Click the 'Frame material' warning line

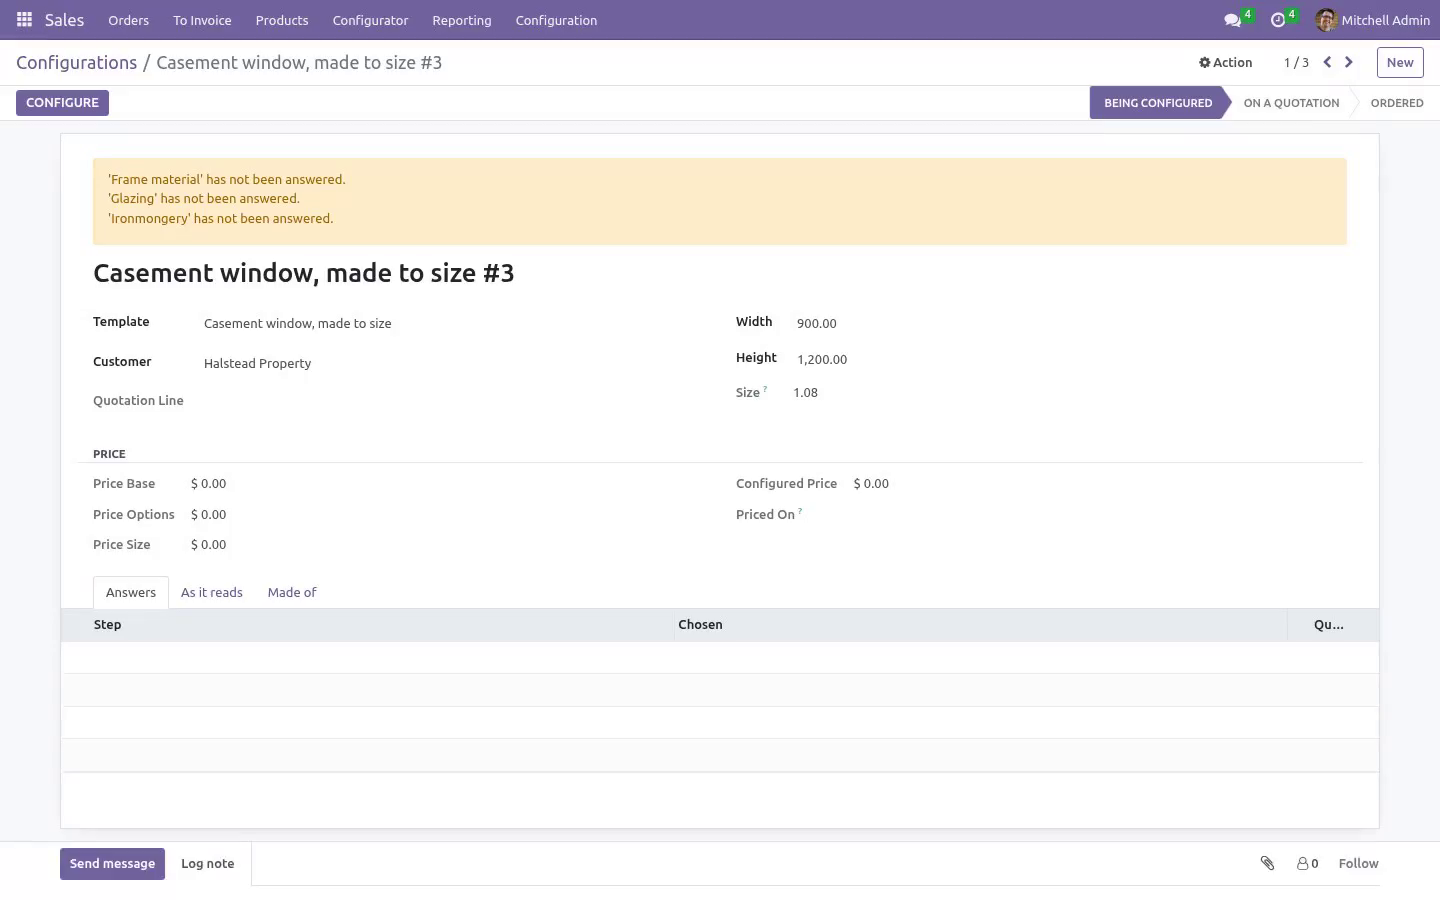pyautogui.click(x=227, y=179)
